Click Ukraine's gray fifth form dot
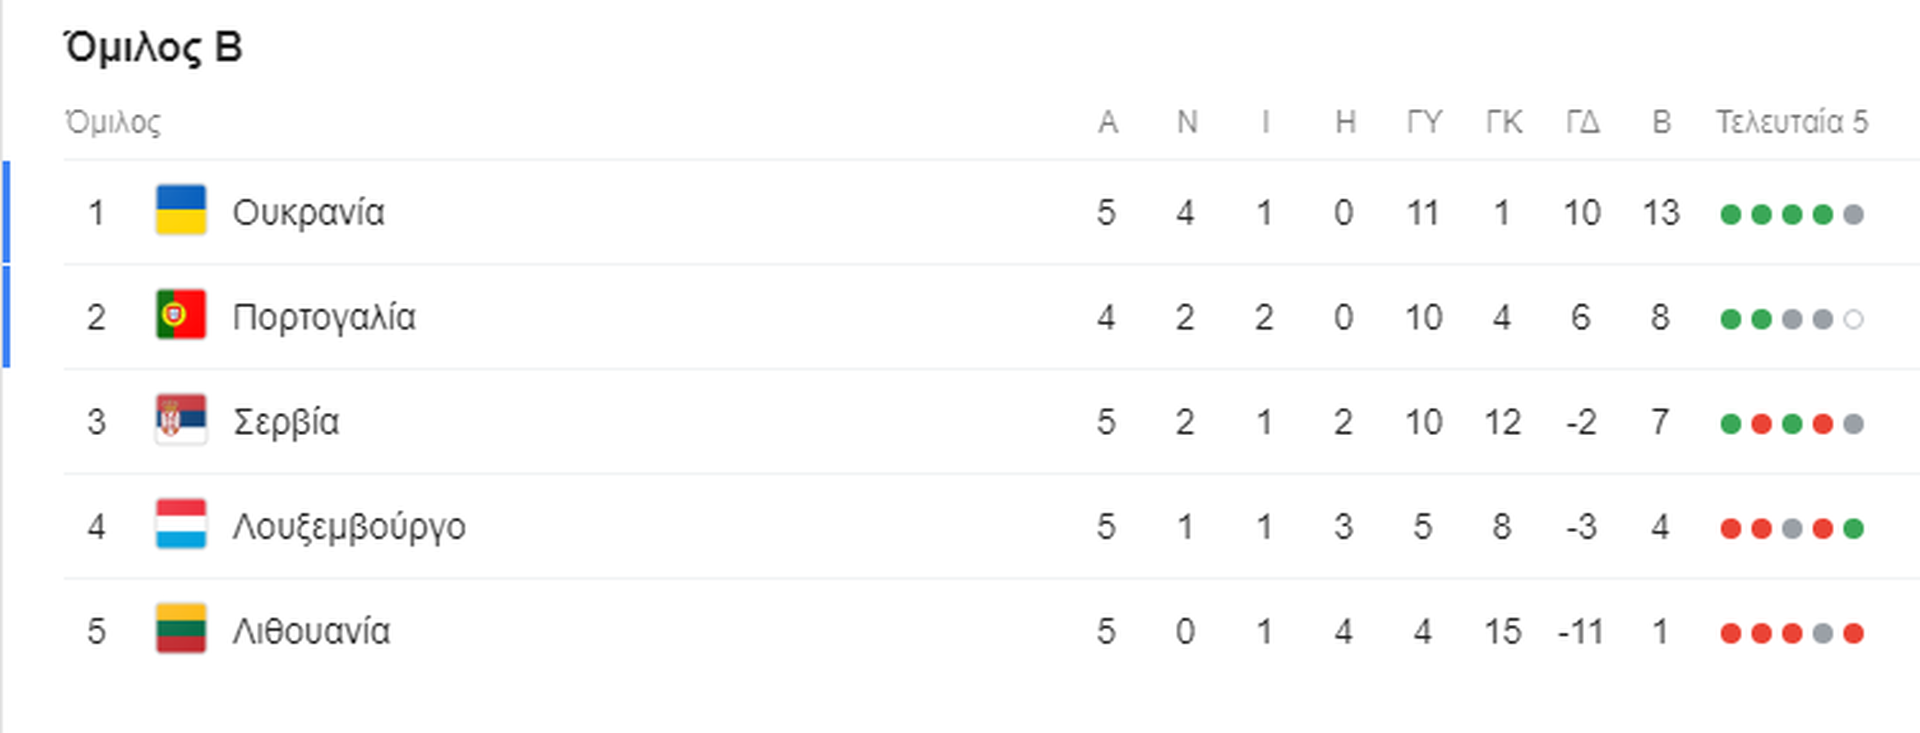 pos(1853,214)
